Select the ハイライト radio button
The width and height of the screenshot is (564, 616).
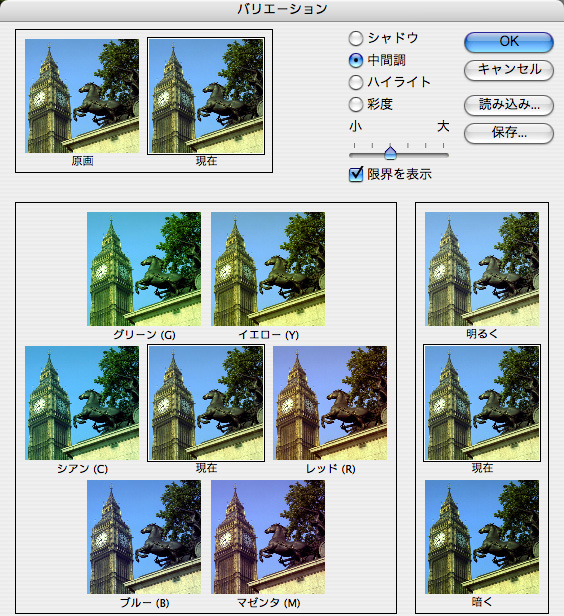(356, 82)
